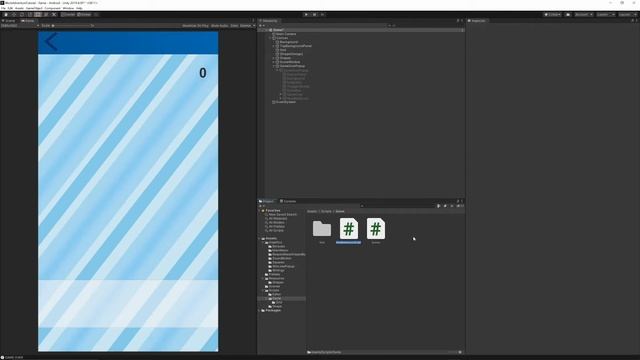640x360 pixels.
Task: Select EventSystem in Hierarchy
Action: tap(286, 102)
